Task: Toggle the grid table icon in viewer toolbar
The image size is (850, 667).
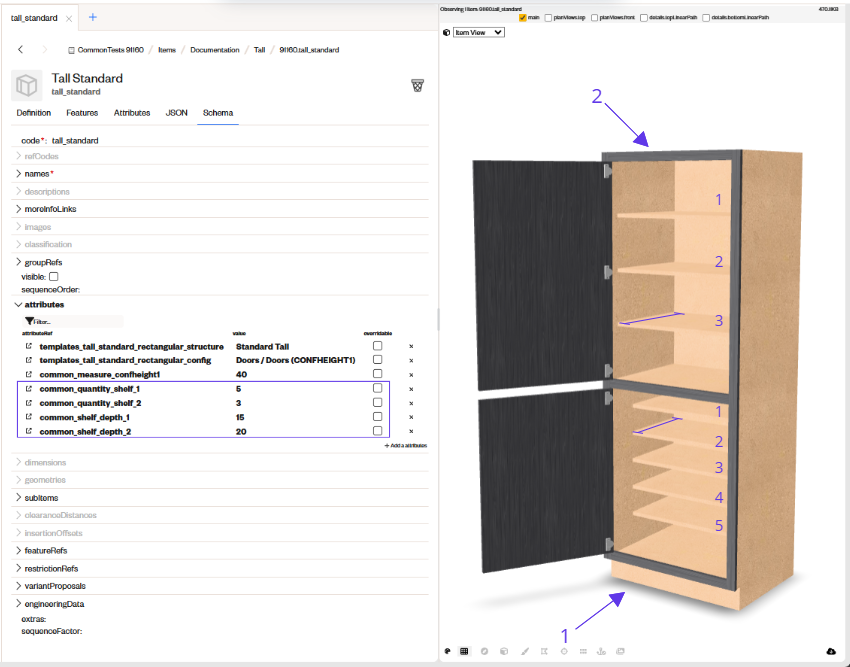Action: coord(464,651)
